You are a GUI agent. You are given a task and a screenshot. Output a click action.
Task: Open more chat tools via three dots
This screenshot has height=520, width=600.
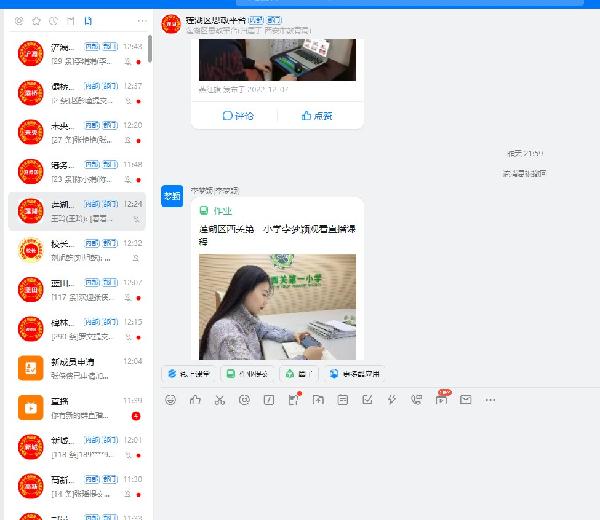pyautogui.click(x=490, y=400)
